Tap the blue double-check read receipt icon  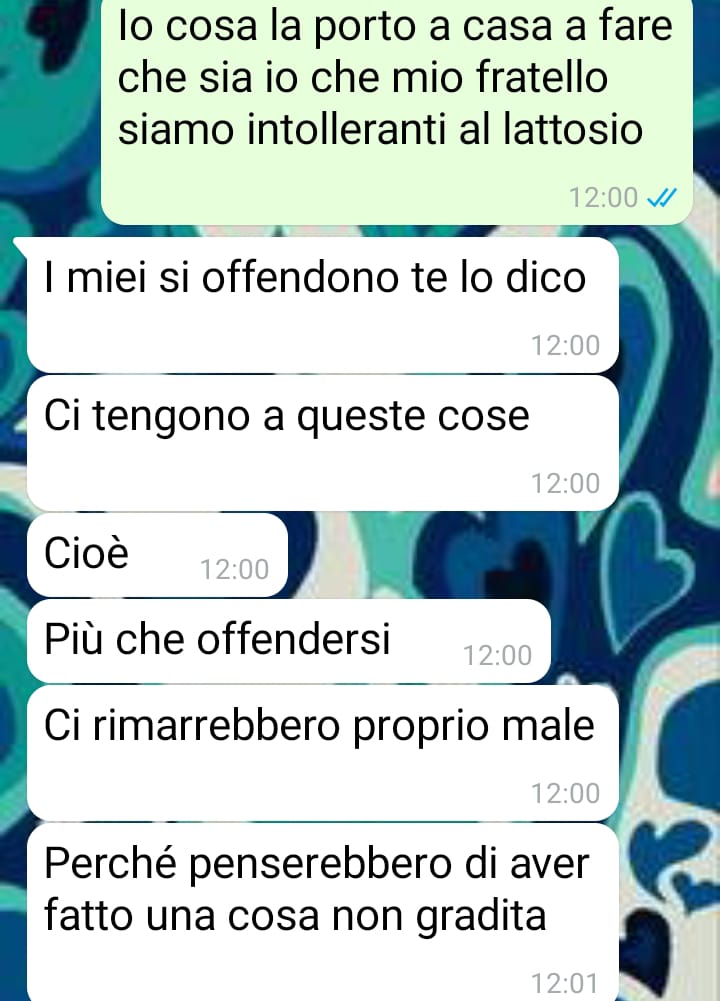[x=661, y=198]
